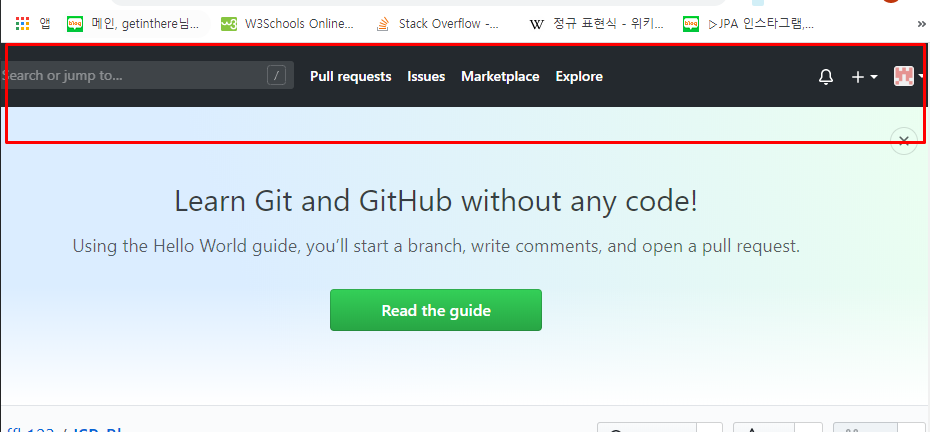
Task: Open the "메인, getinthere님" blog bookmark
Action: point(134,24)
